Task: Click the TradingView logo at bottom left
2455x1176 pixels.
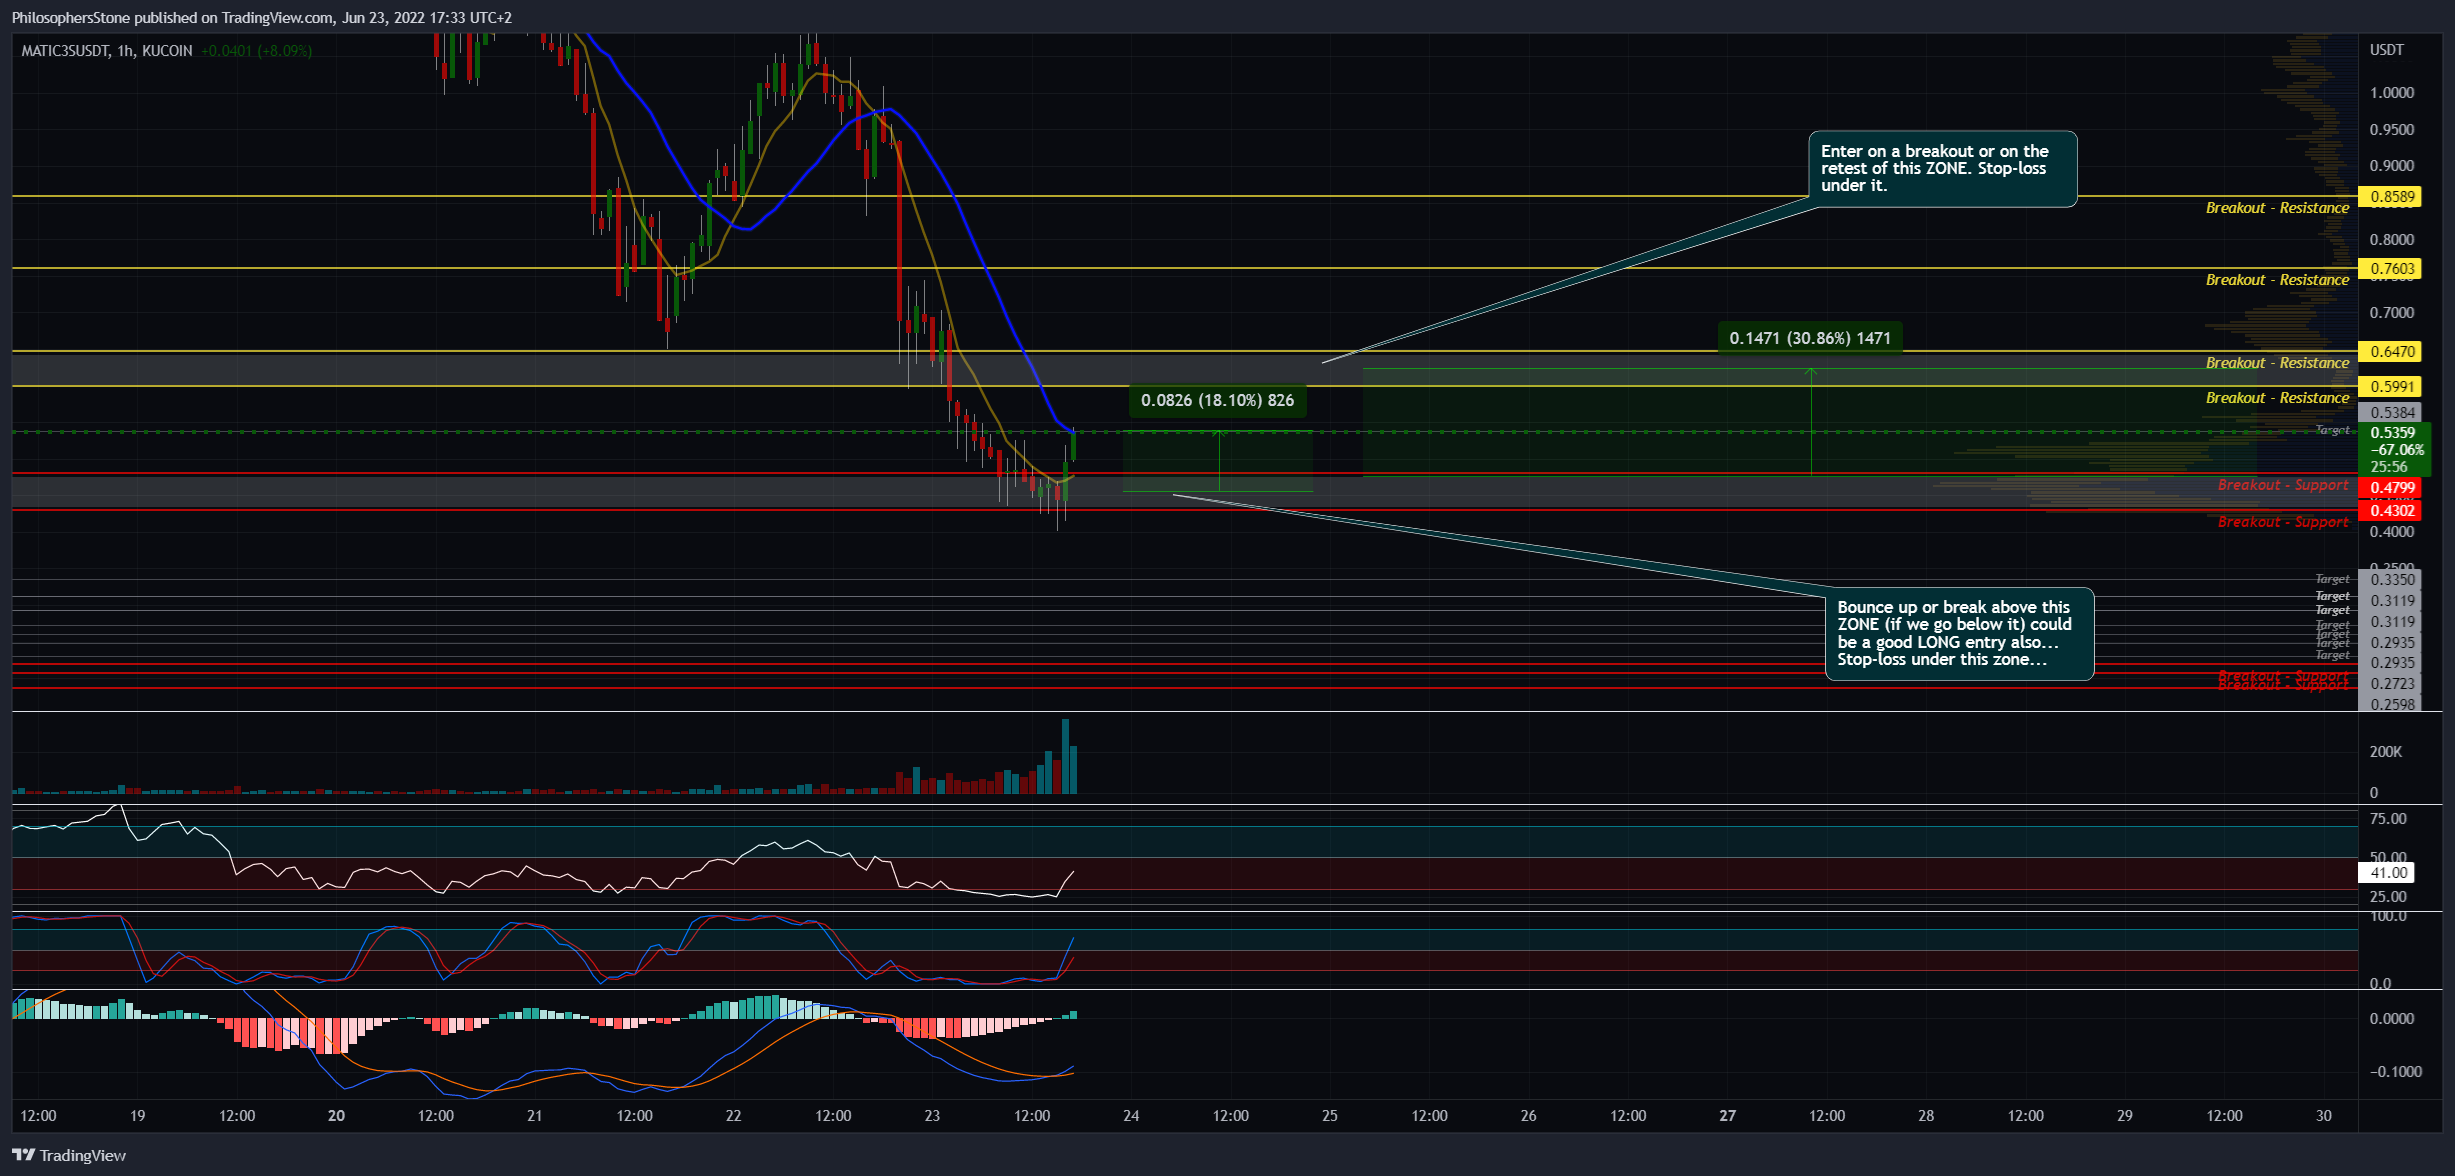Action: coord(69,1155)
